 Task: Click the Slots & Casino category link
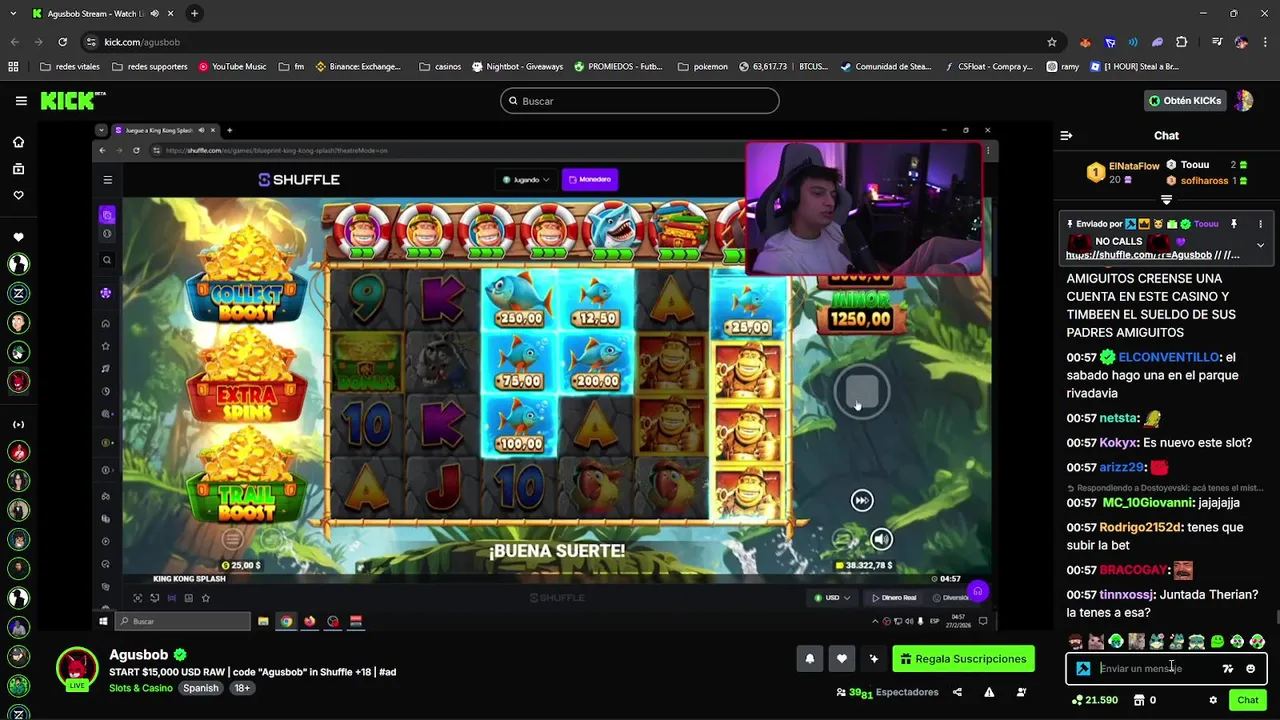coord(141,688)
